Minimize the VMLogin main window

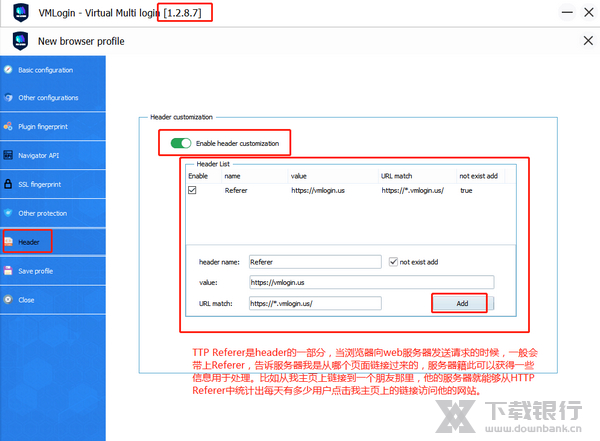tap(567, 12)
